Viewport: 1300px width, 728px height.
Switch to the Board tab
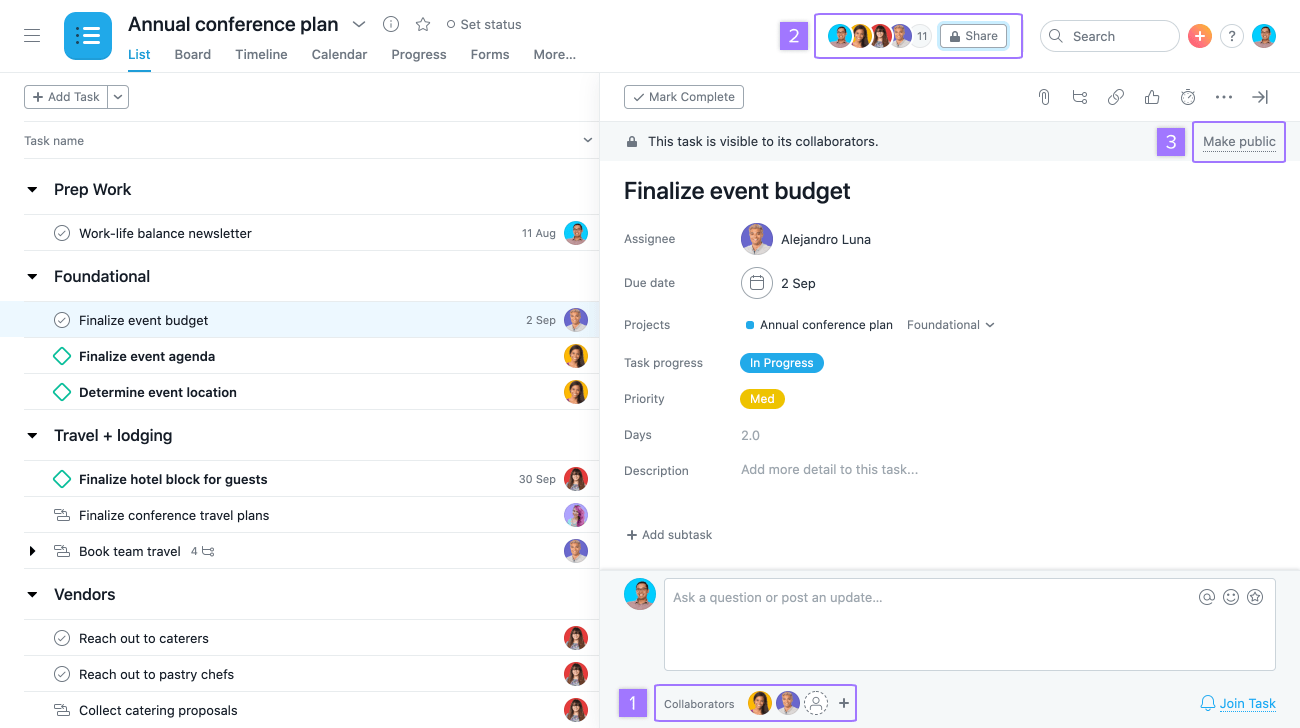(x=193, y=54)
